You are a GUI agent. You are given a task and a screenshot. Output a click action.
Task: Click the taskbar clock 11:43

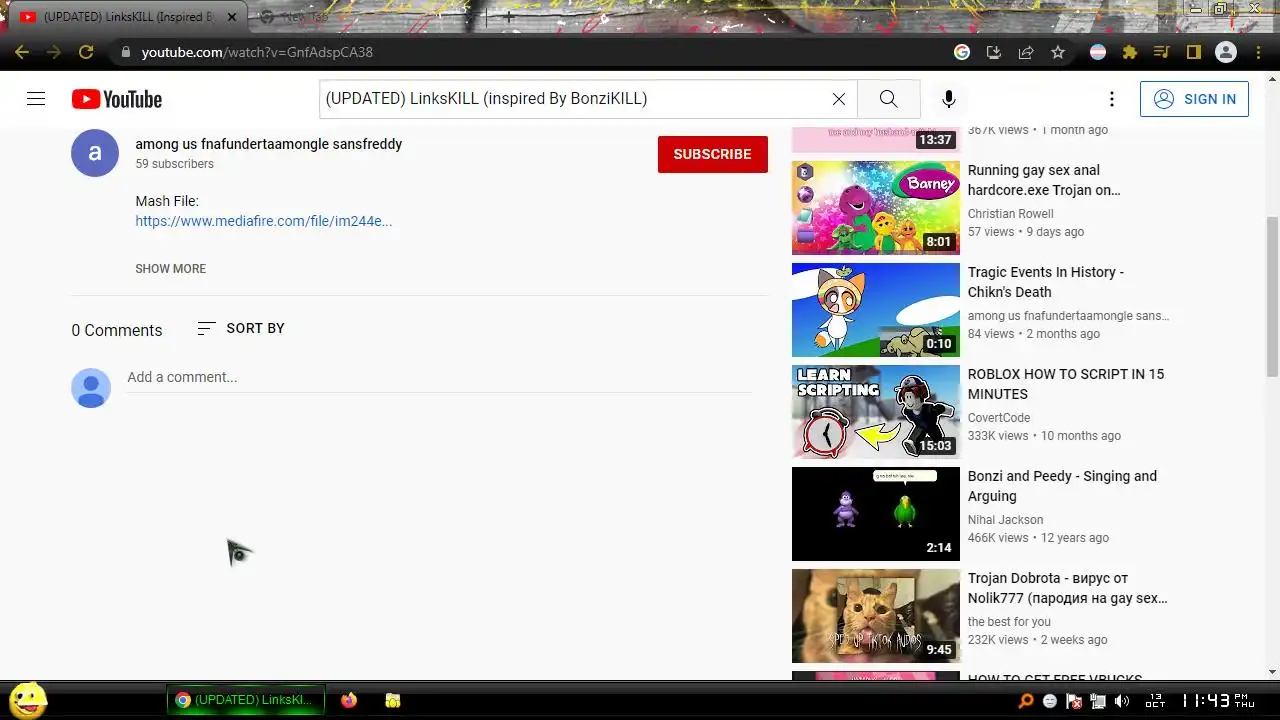(x=1217, y=700)
